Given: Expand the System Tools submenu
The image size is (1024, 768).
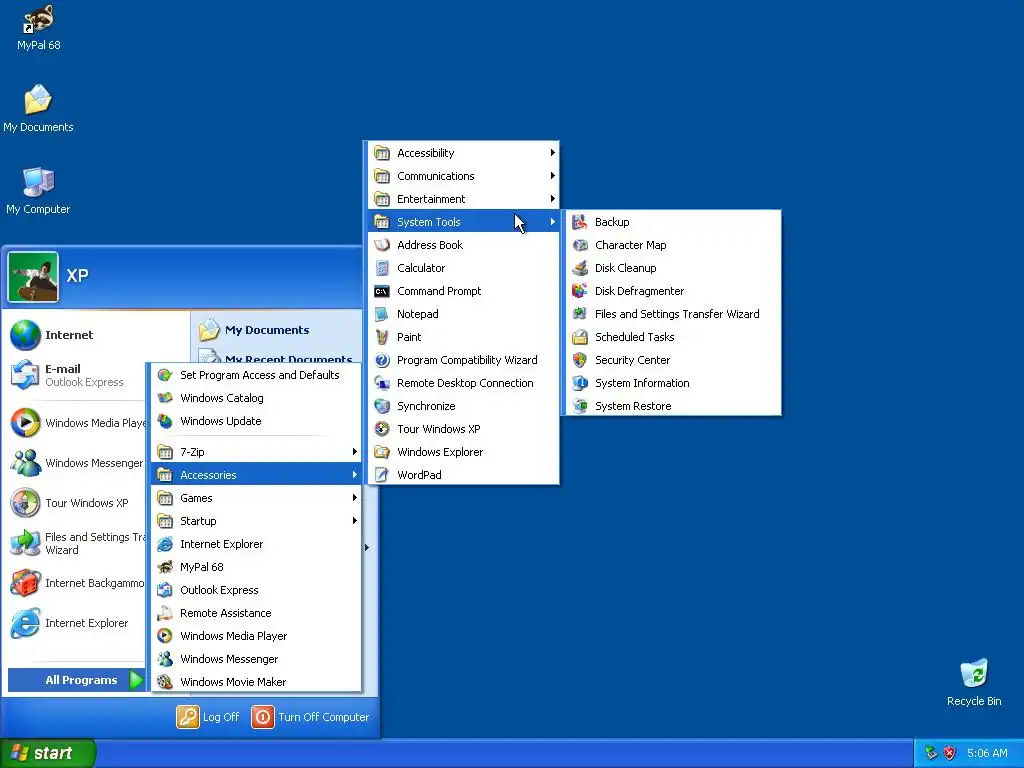Looking at the screenshot, I should coord(464,222).
